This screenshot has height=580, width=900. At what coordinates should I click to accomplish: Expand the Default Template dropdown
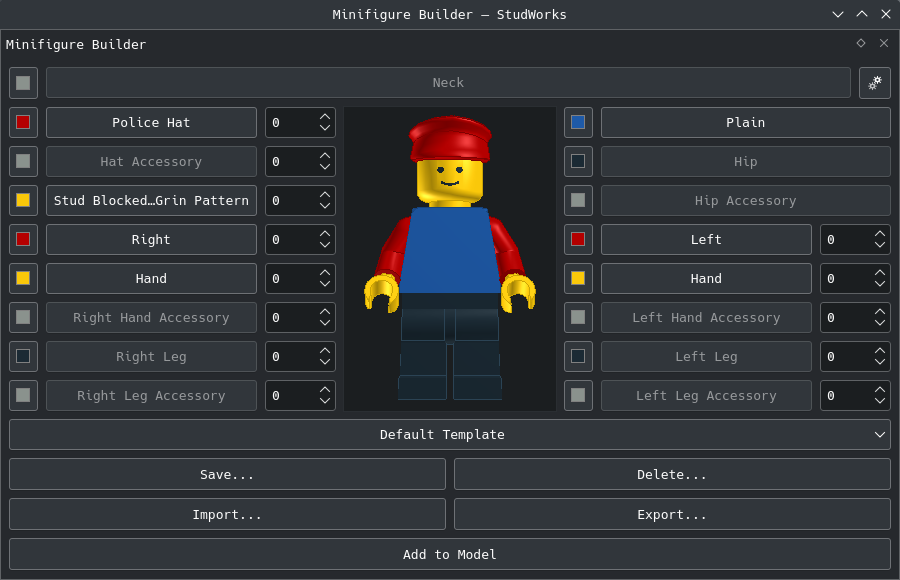click(450, 435)
